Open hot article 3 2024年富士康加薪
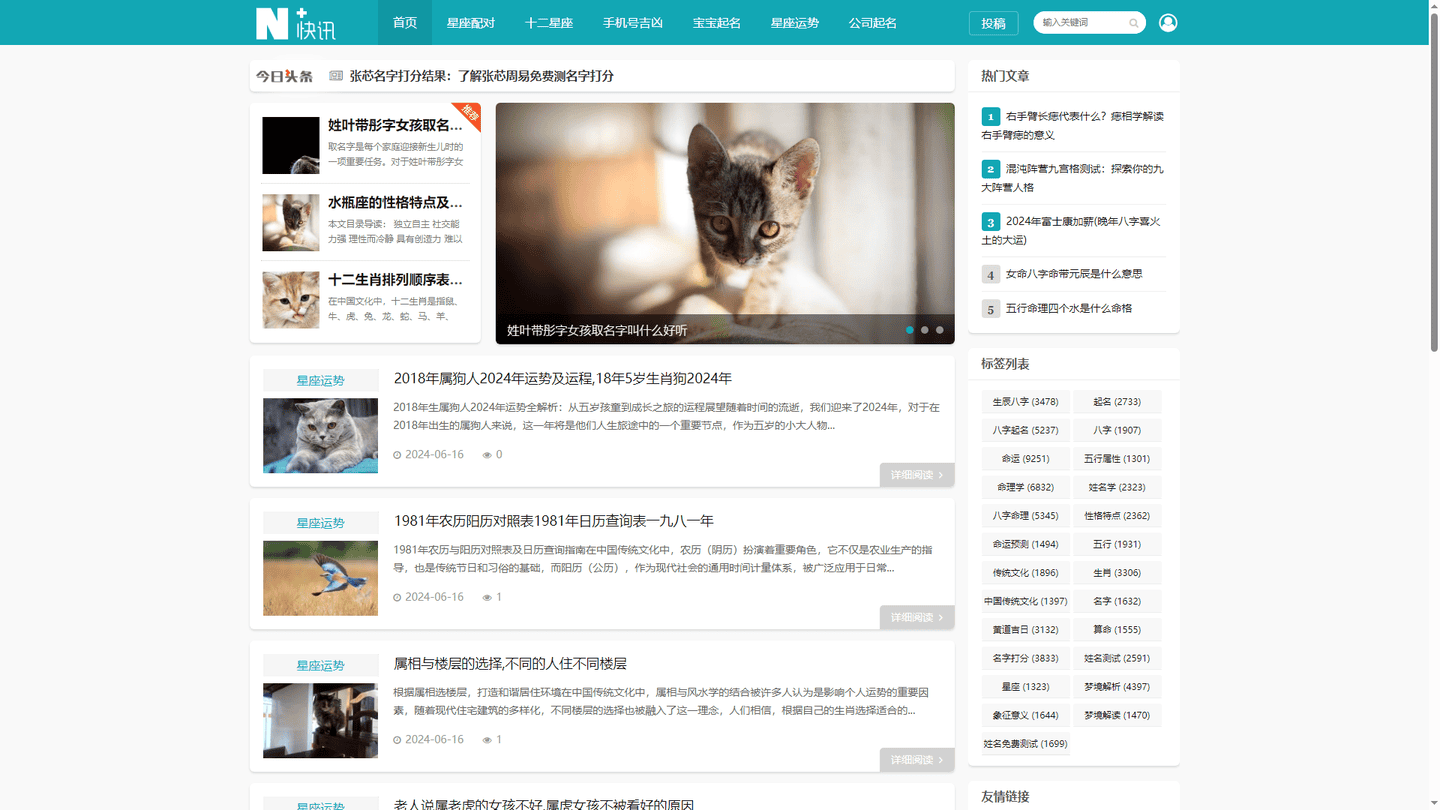The height and width of the screenshot is (810, 1440). pos(1073,230)
